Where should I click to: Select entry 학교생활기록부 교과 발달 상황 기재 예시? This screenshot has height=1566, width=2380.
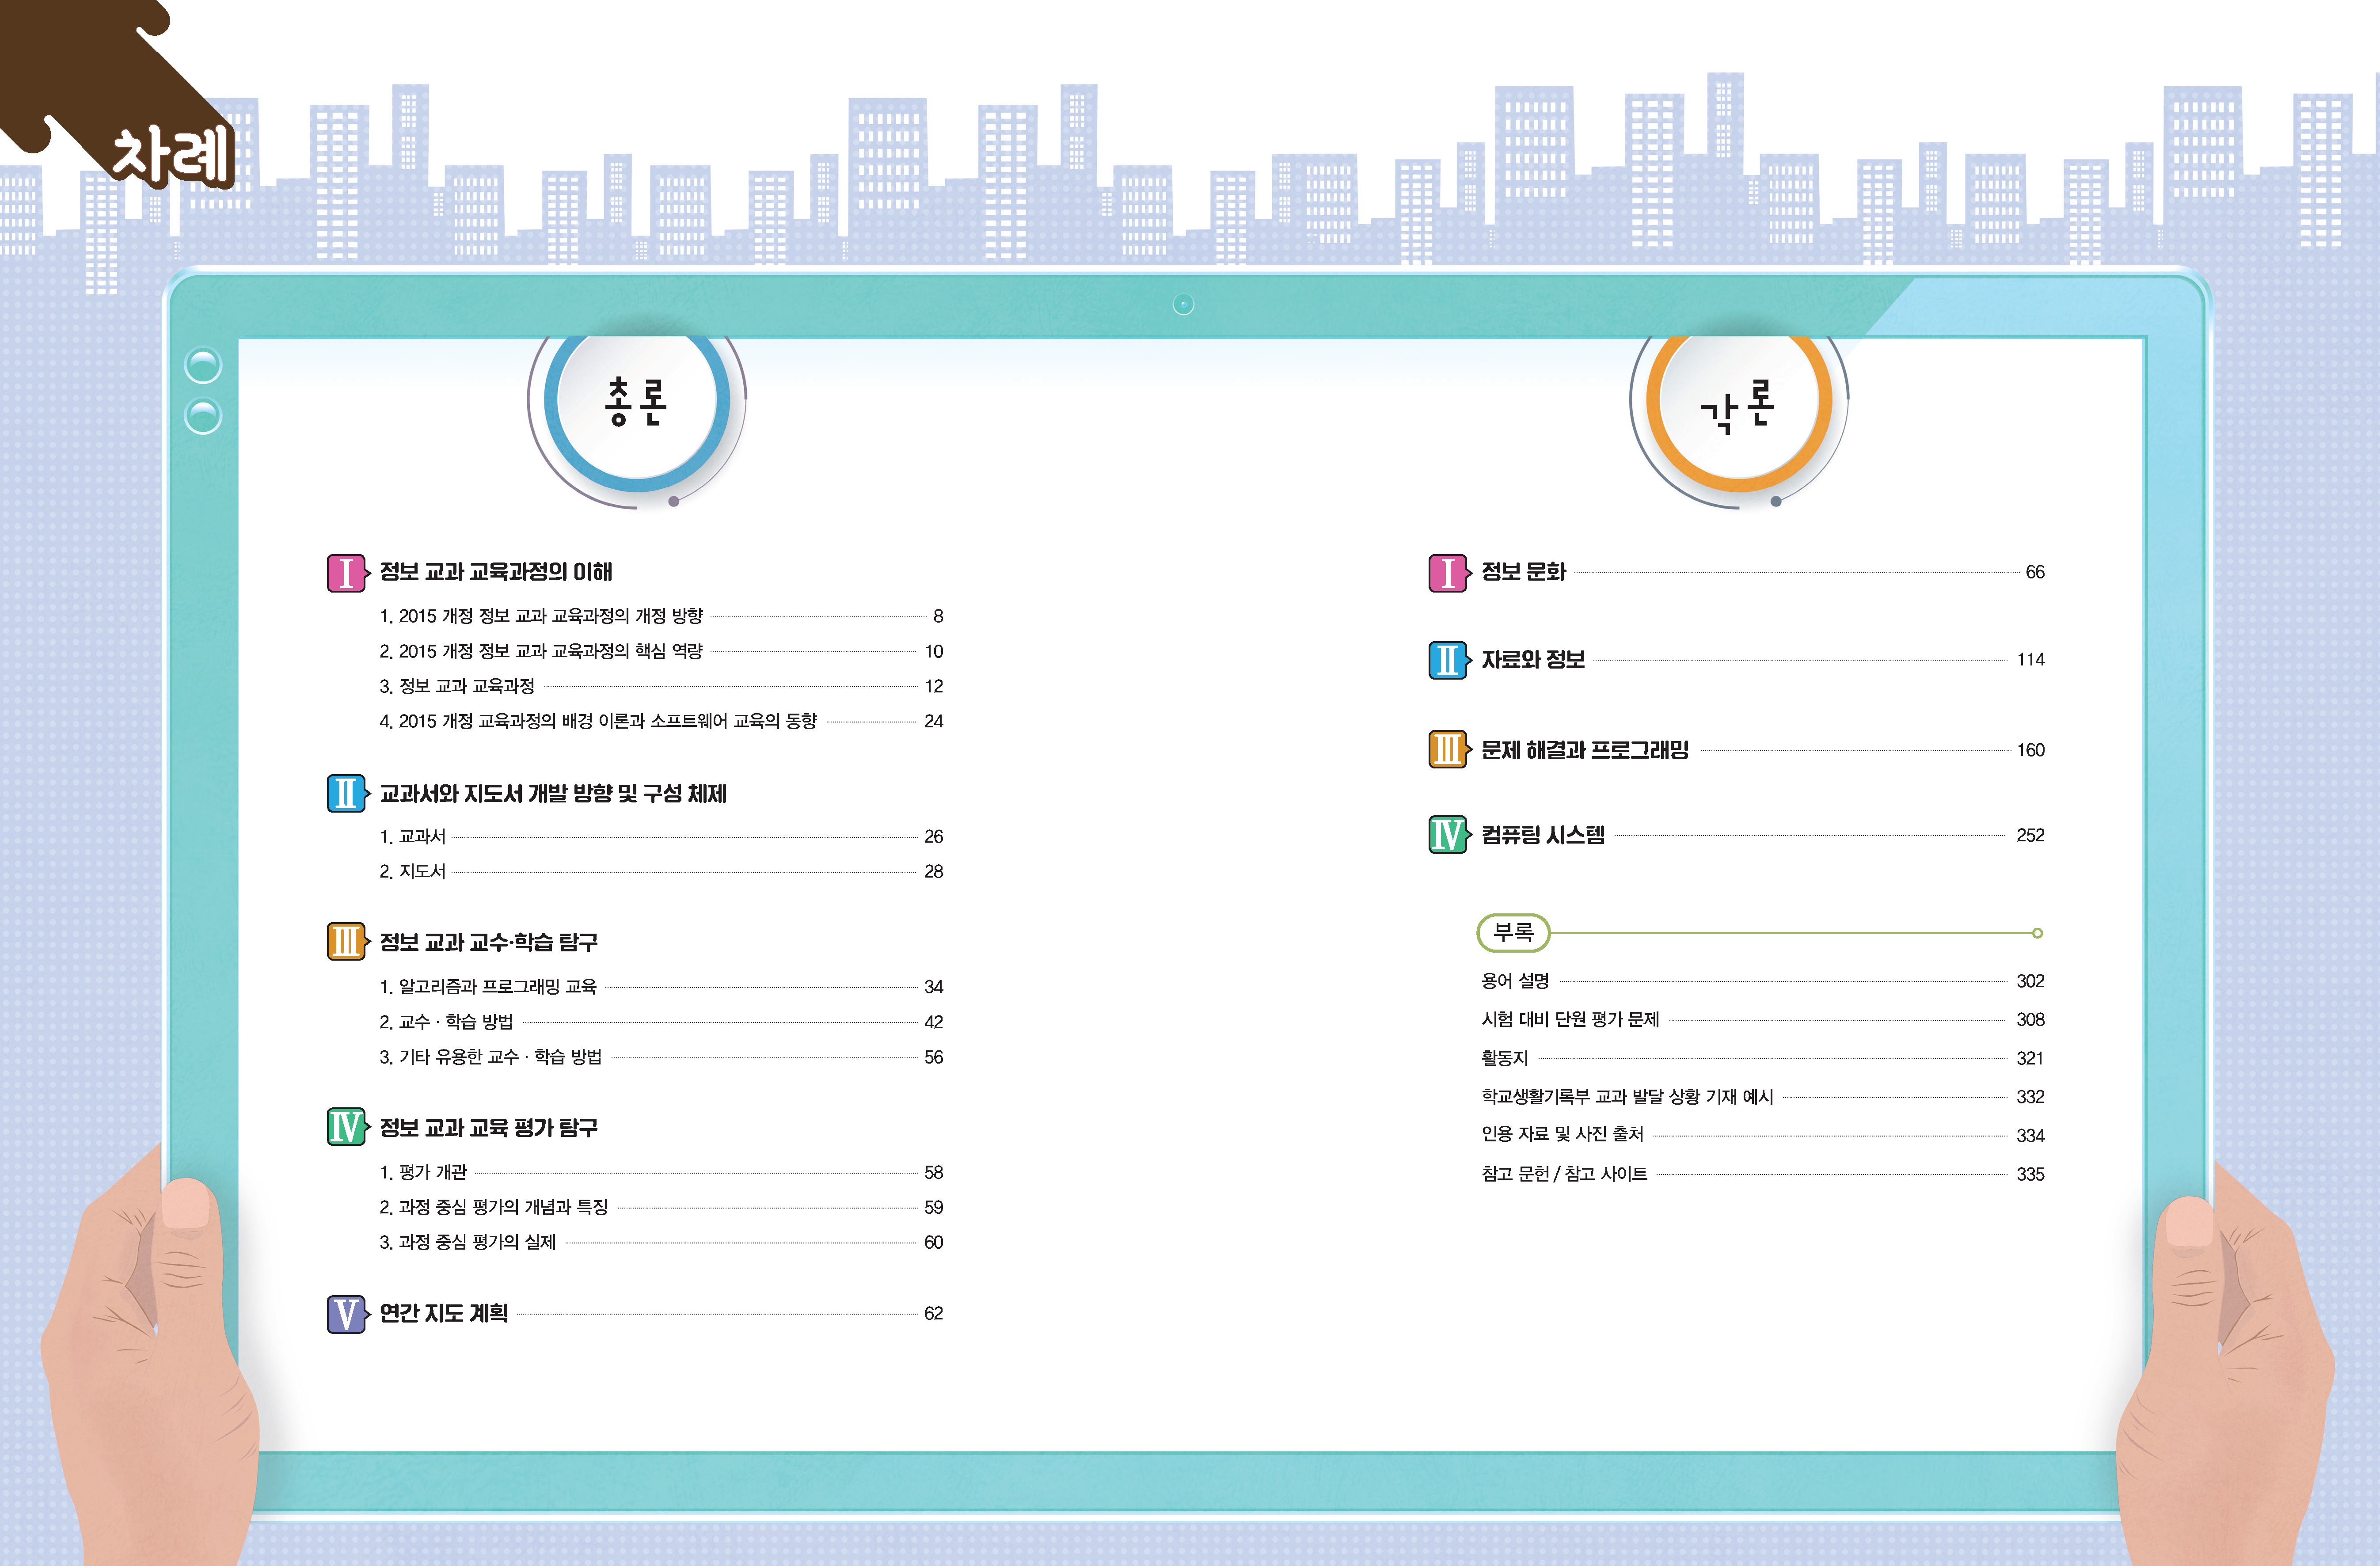(1627, 1097)
